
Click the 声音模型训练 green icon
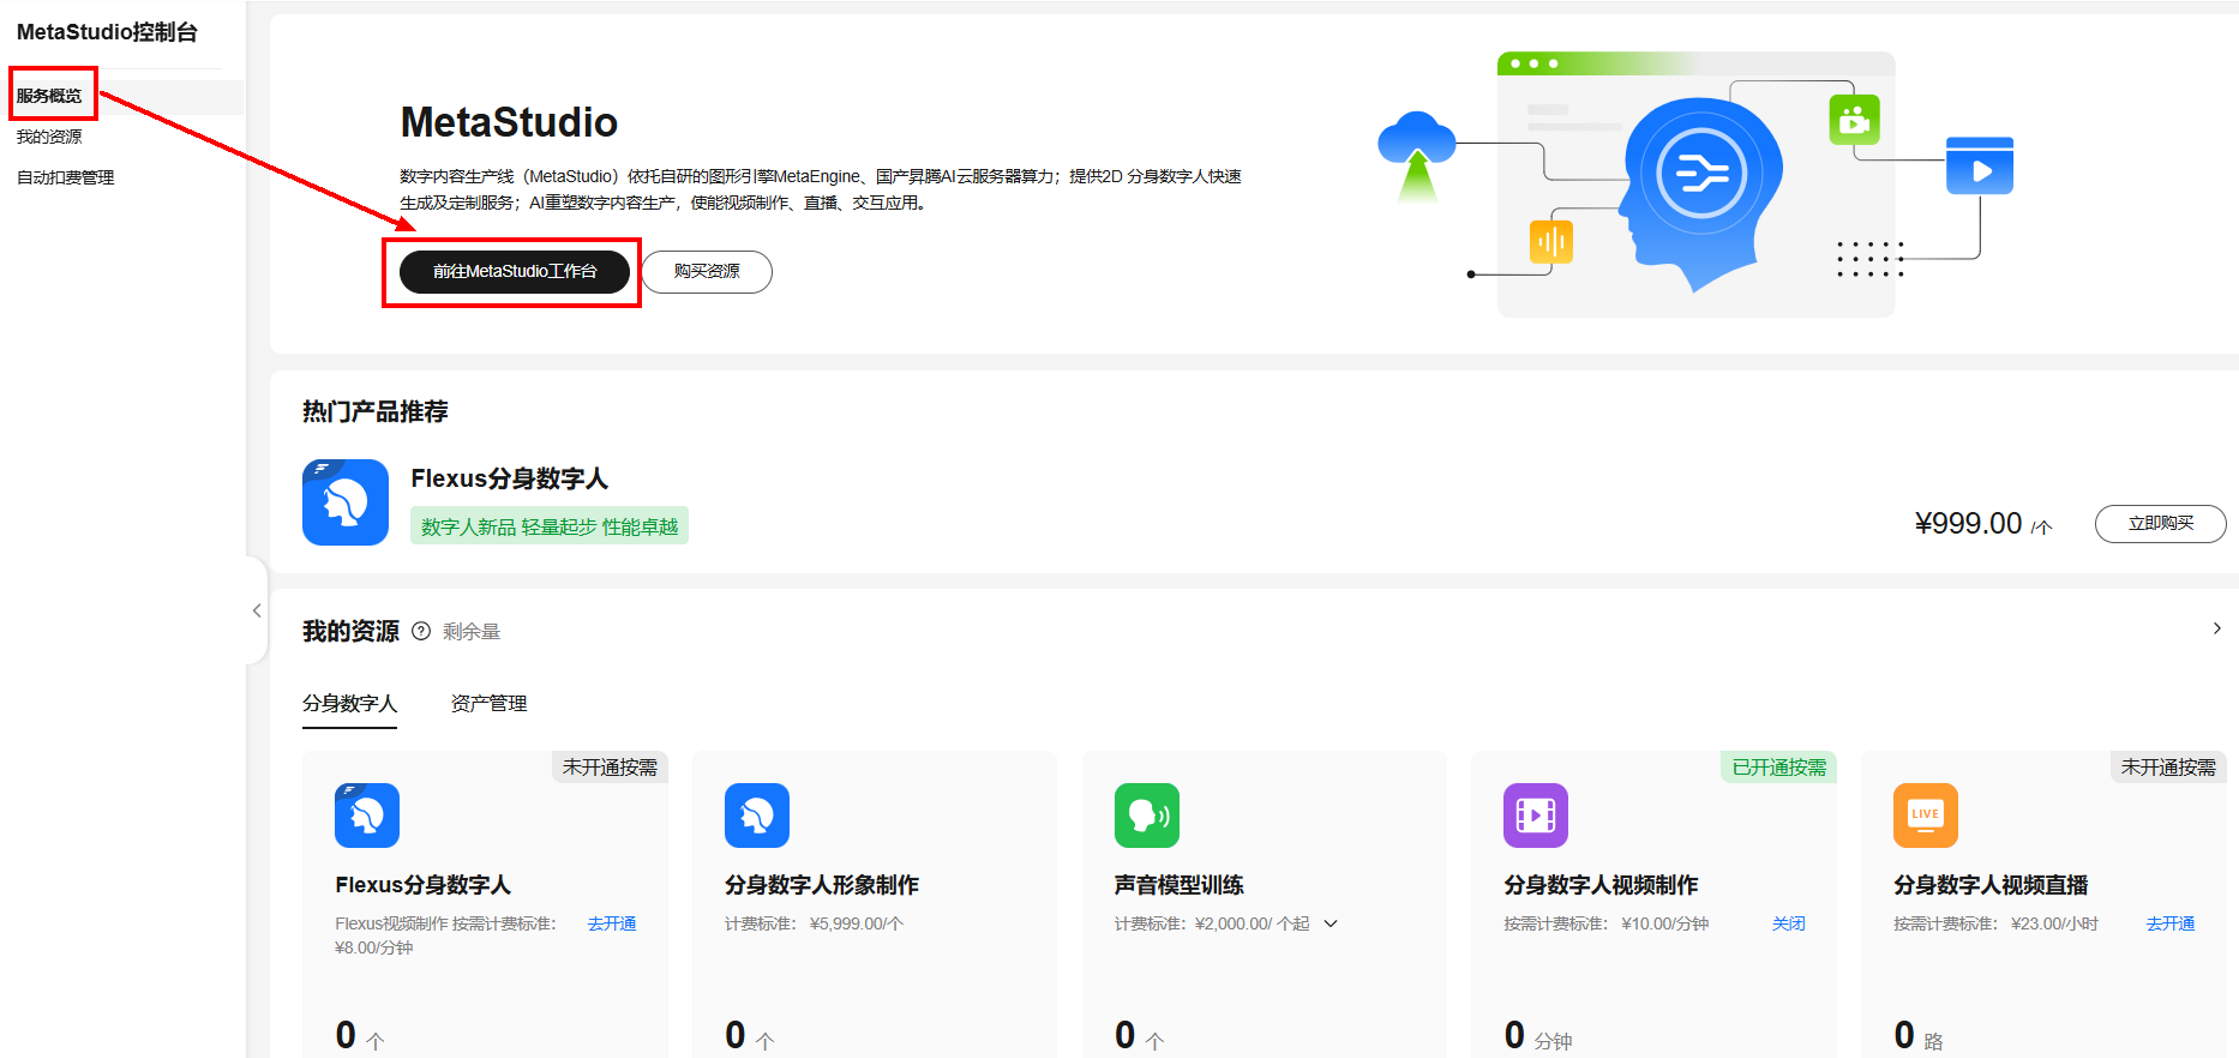tap(1147, 815)
